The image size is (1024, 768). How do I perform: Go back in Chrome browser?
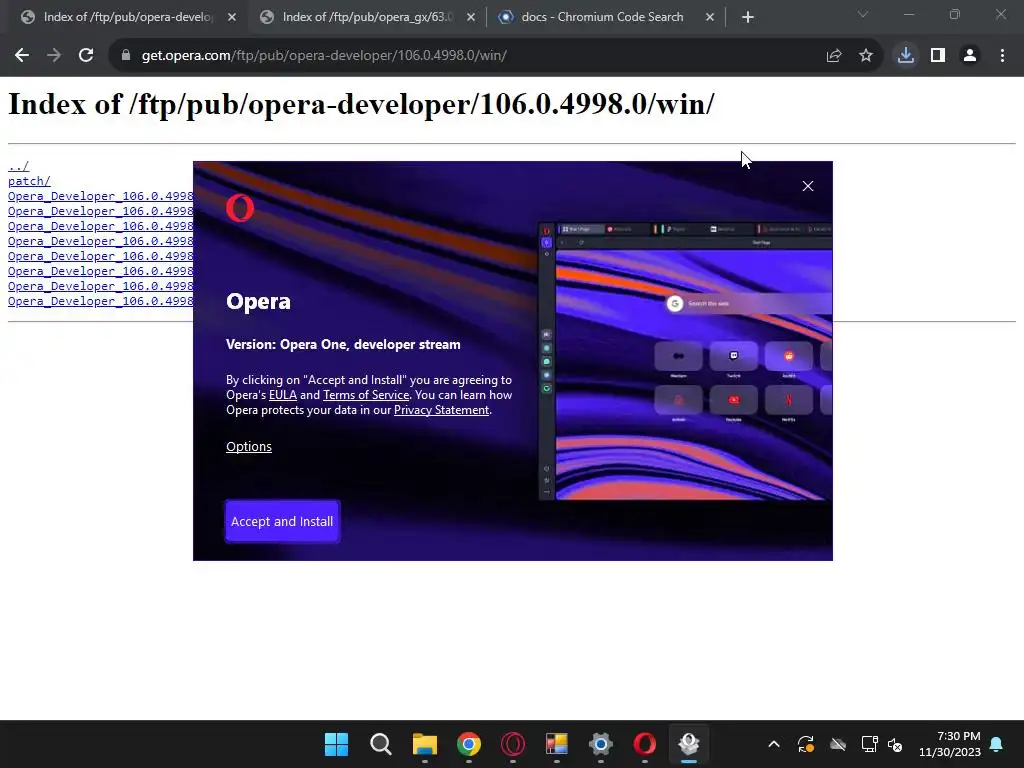tap(22, 56)
